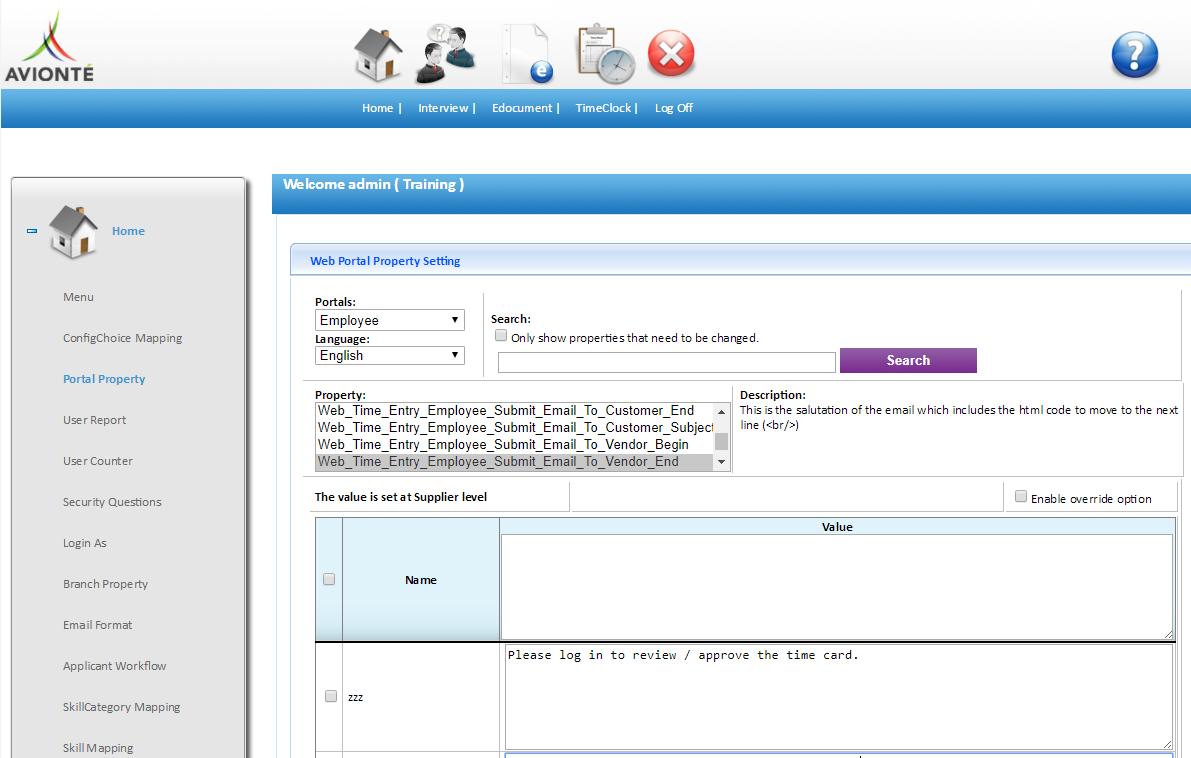1191x758 pixels.
Task: Click the zzz name cell
Action: click(x=420, y=697)
